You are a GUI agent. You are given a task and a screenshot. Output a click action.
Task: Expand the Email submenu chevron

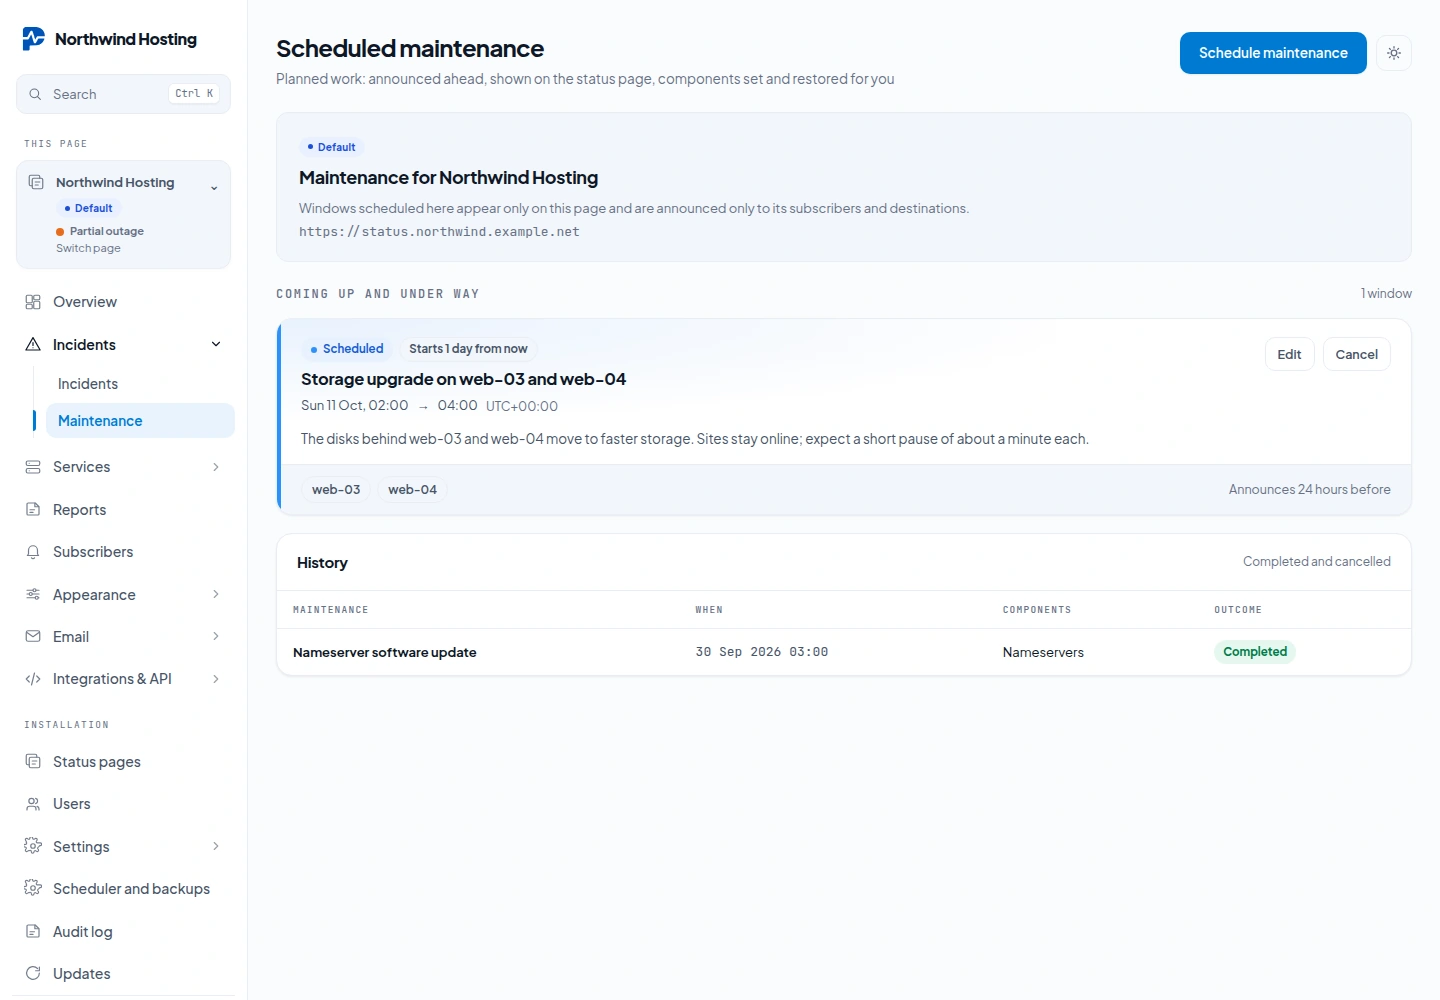coord(216,637)
